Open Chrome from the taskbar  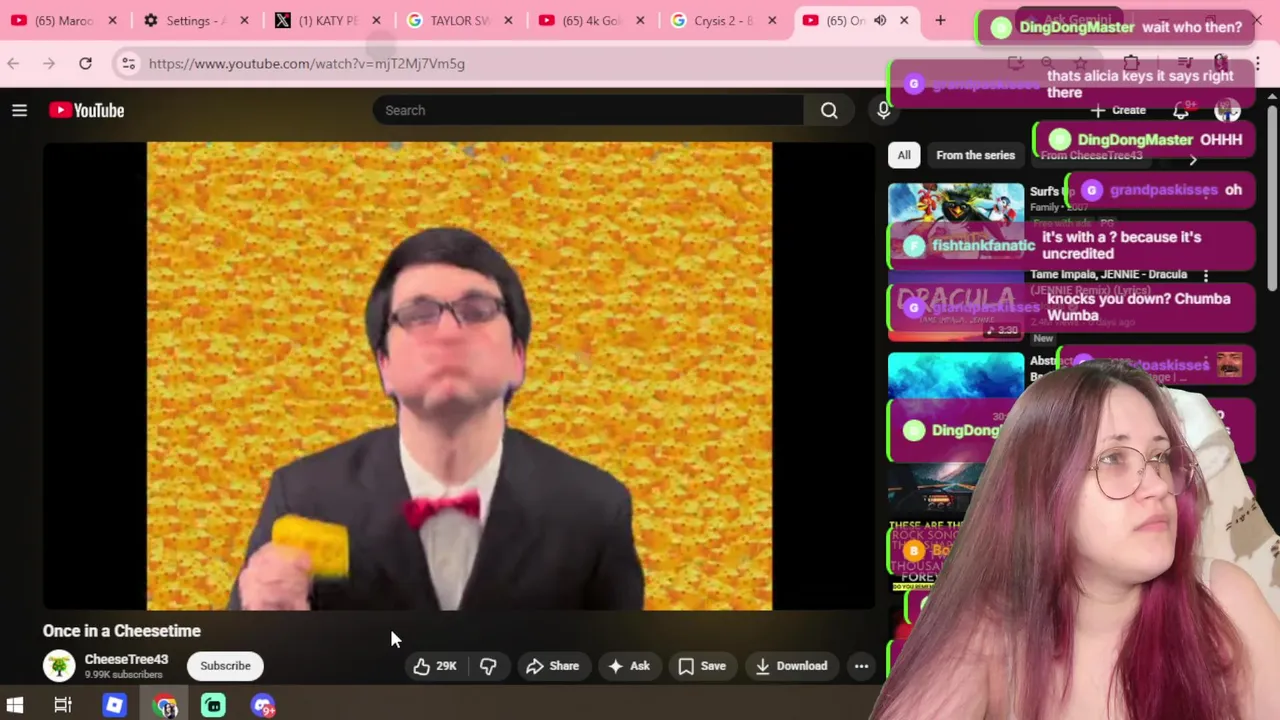(165, 705)
